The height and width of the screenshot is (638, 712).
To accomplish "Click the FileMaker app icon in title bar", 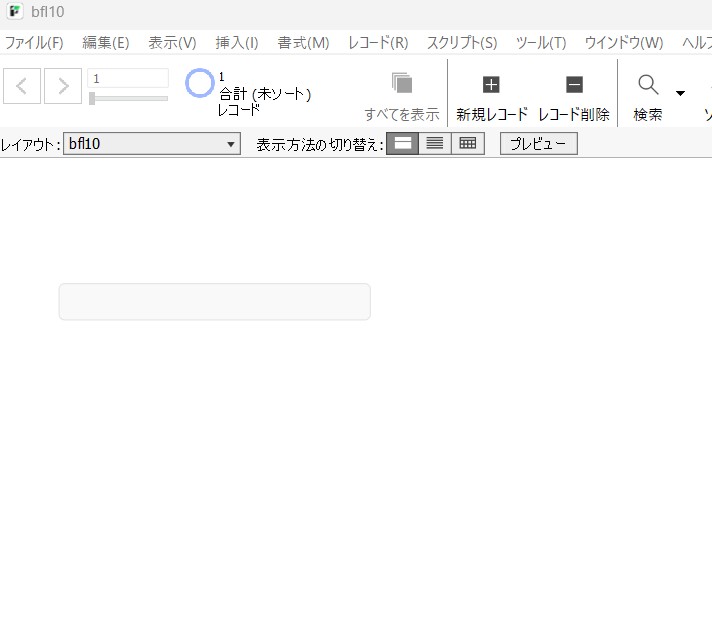I will [x=15, y=11].
